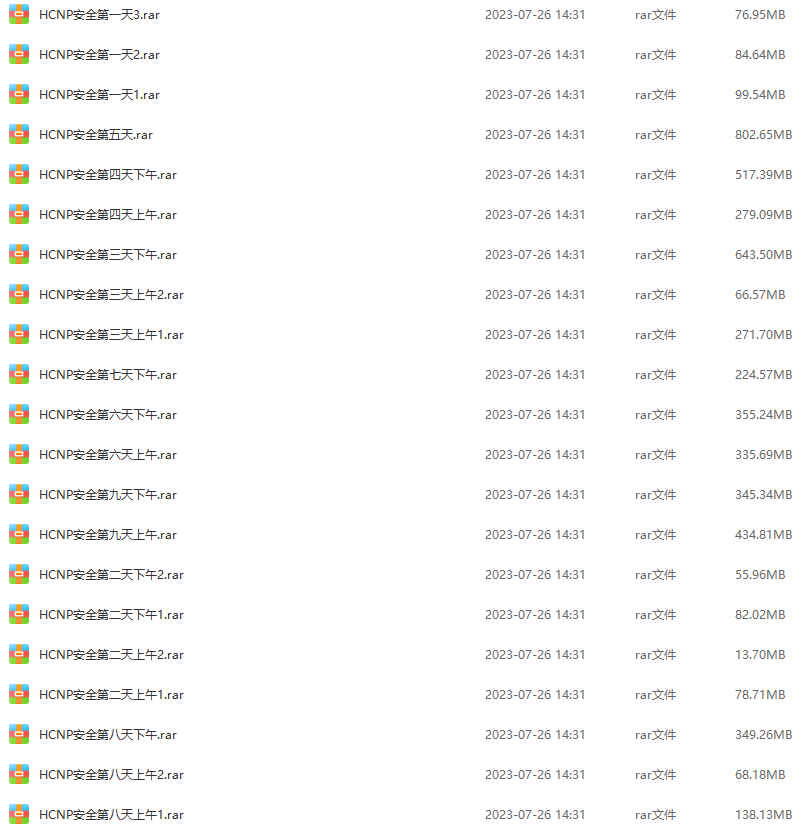This screenshot has height=831, width=802.
Task: Click the file size 76.95MB
Action: (760, 15)
